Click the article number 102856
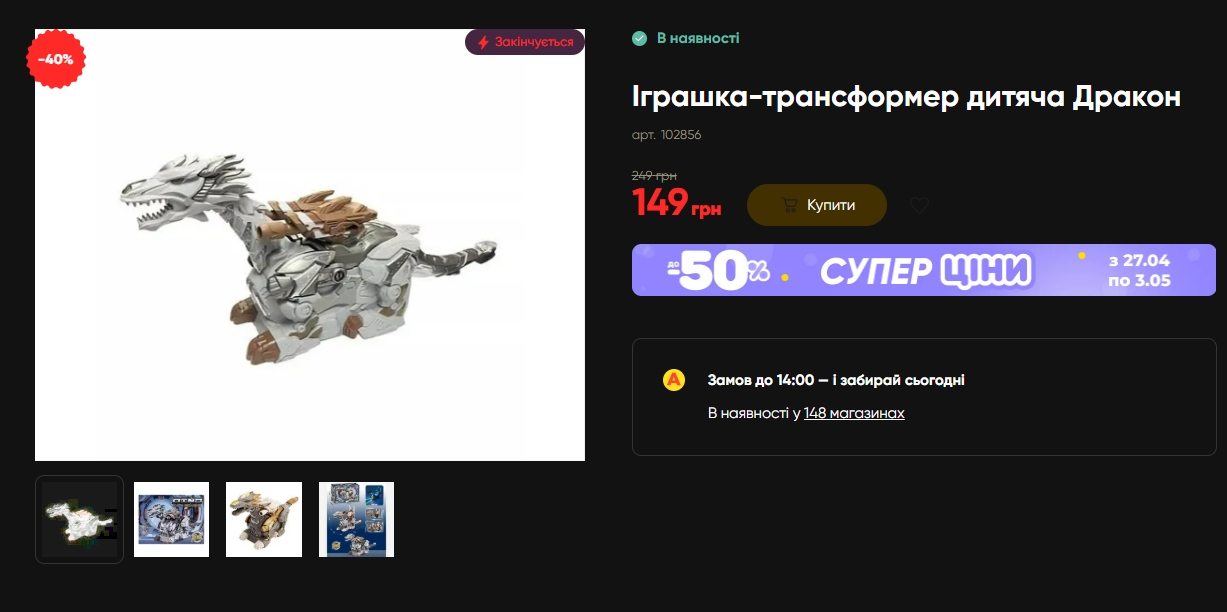The width and height of the screenshot is (1227, 612). tap(667, 135)
